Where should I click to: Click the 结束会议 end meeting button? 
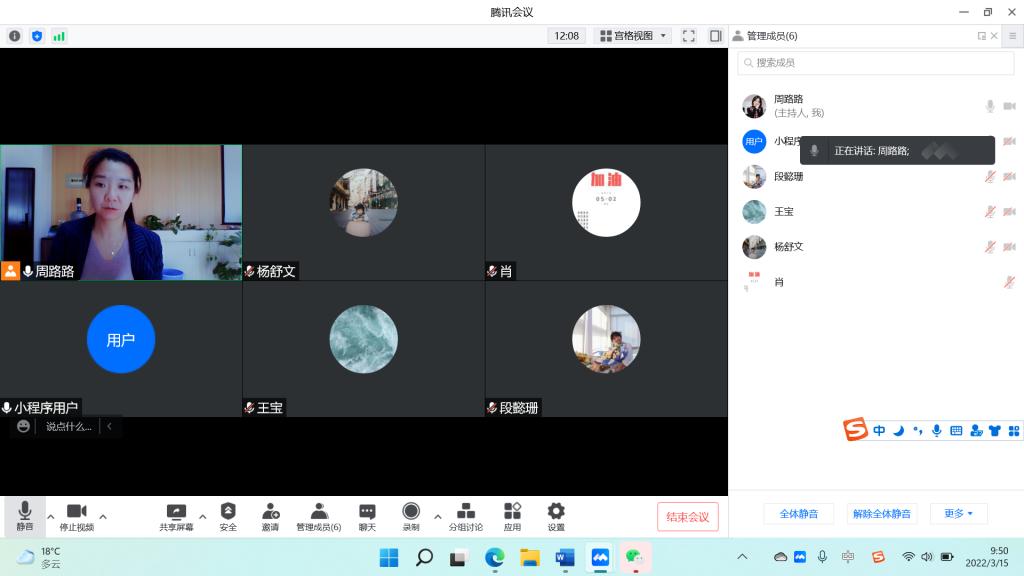pos(687,517)
